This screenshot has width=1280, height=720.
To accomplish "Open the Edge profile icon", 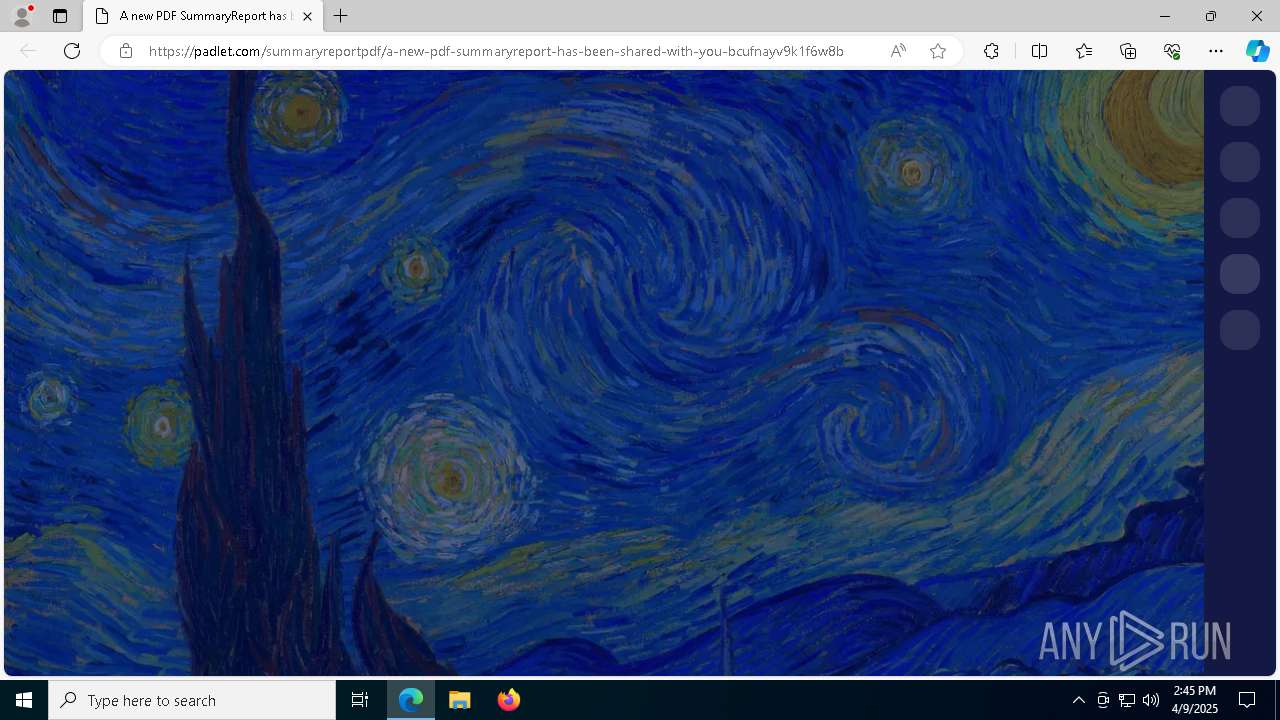I will pyautogui.click(x=21, y=16).
